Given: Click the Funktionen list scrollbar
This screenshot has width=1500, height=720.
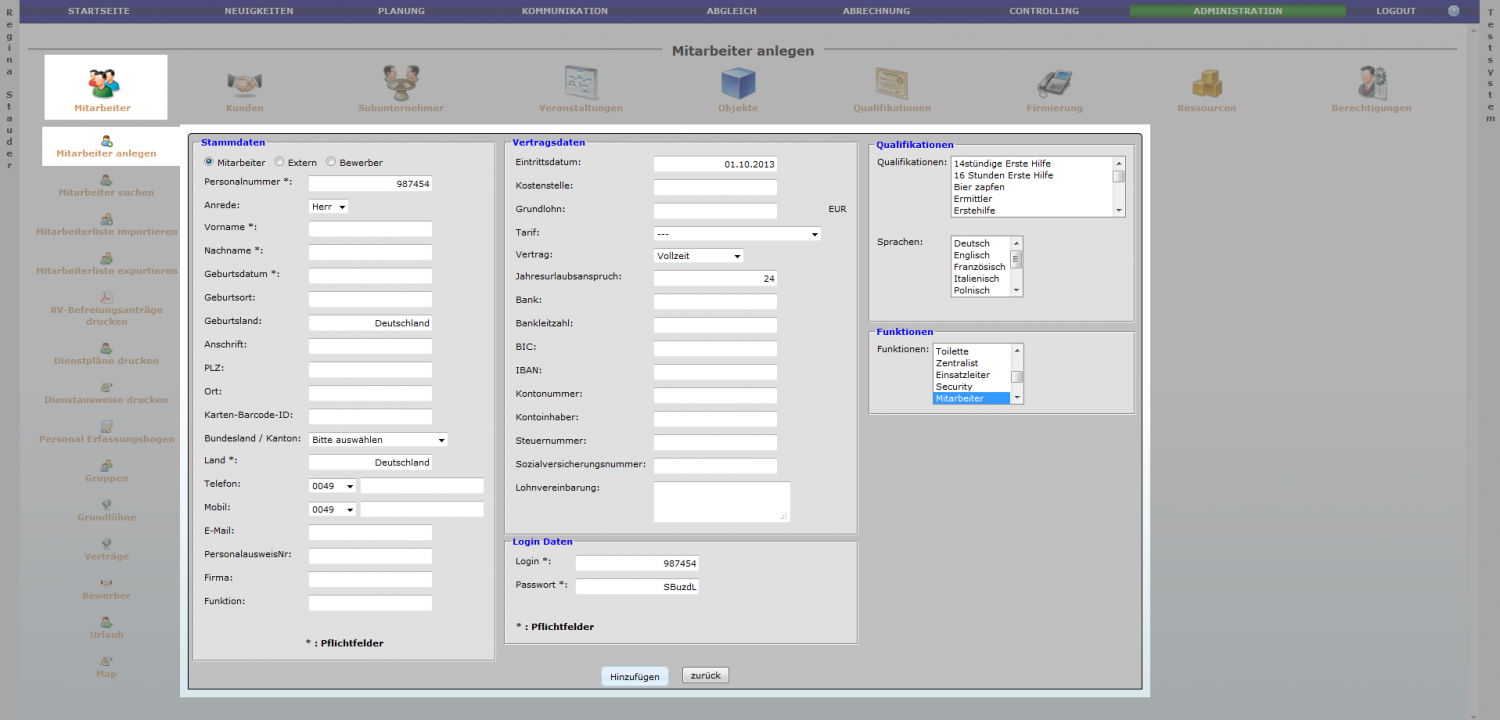Looking at the screenshot, I should (x=1017, y=374).
